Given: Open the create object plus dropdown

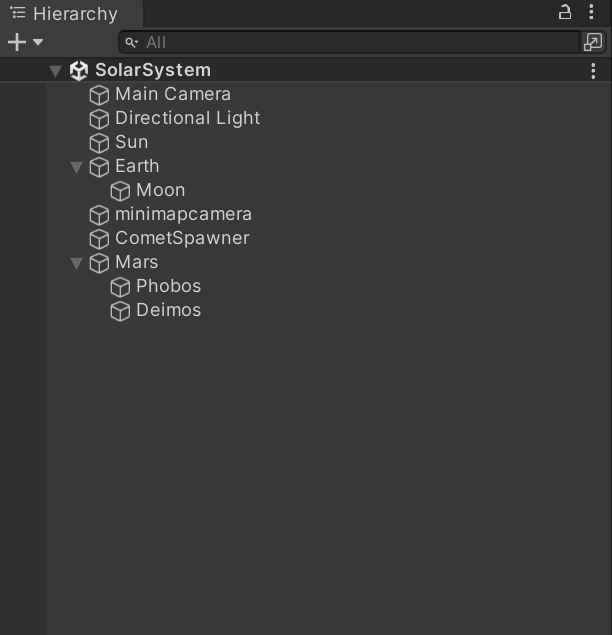Looking at the screenshot, I should pos(25,42).
